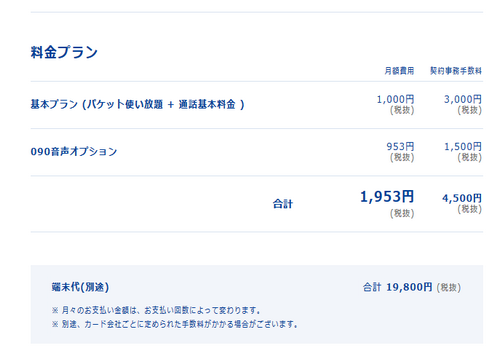
Task: Click the 契約事務手数料 column header
Action: [456, 71]
